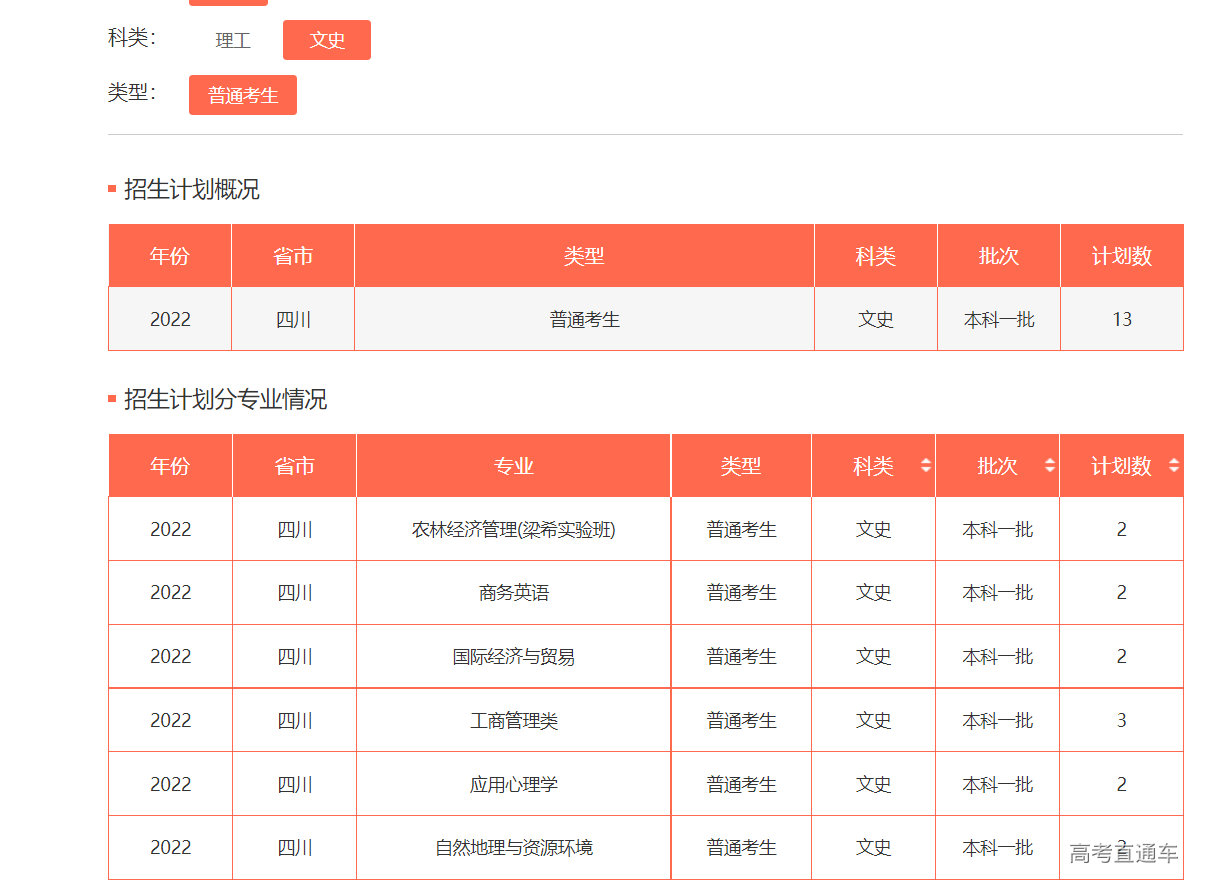Select the 理工 category button
The height and width of the screenshot is (893, 1207).
click(x=231, y=40)
